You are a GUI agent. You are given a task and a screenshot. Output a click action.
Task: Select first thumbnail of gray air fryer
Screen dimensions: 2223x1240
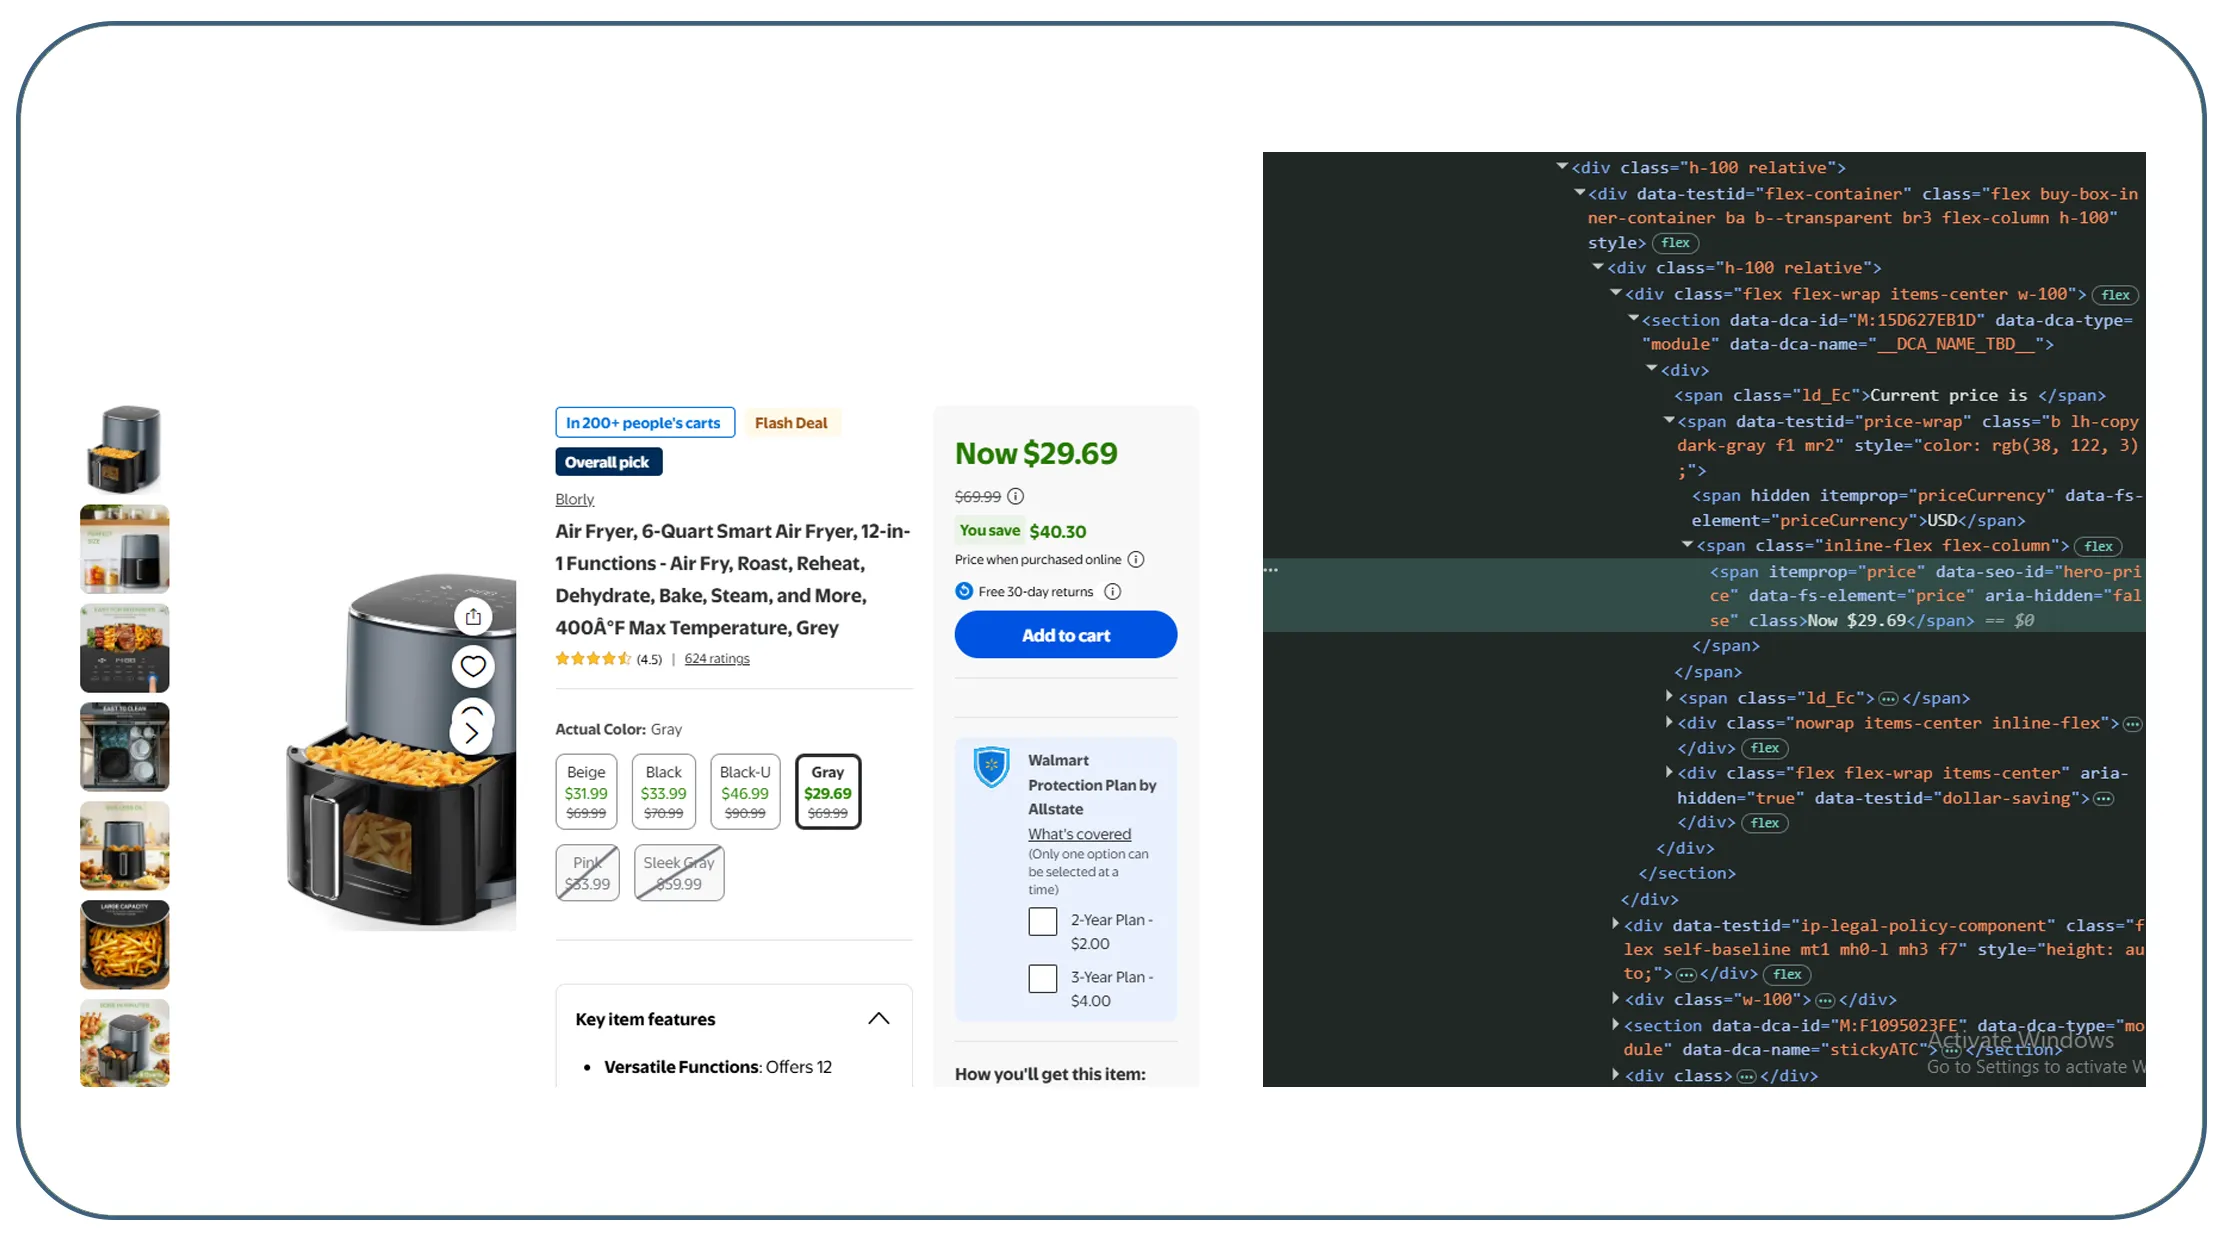pyautogui.click(x=125, y=450)
